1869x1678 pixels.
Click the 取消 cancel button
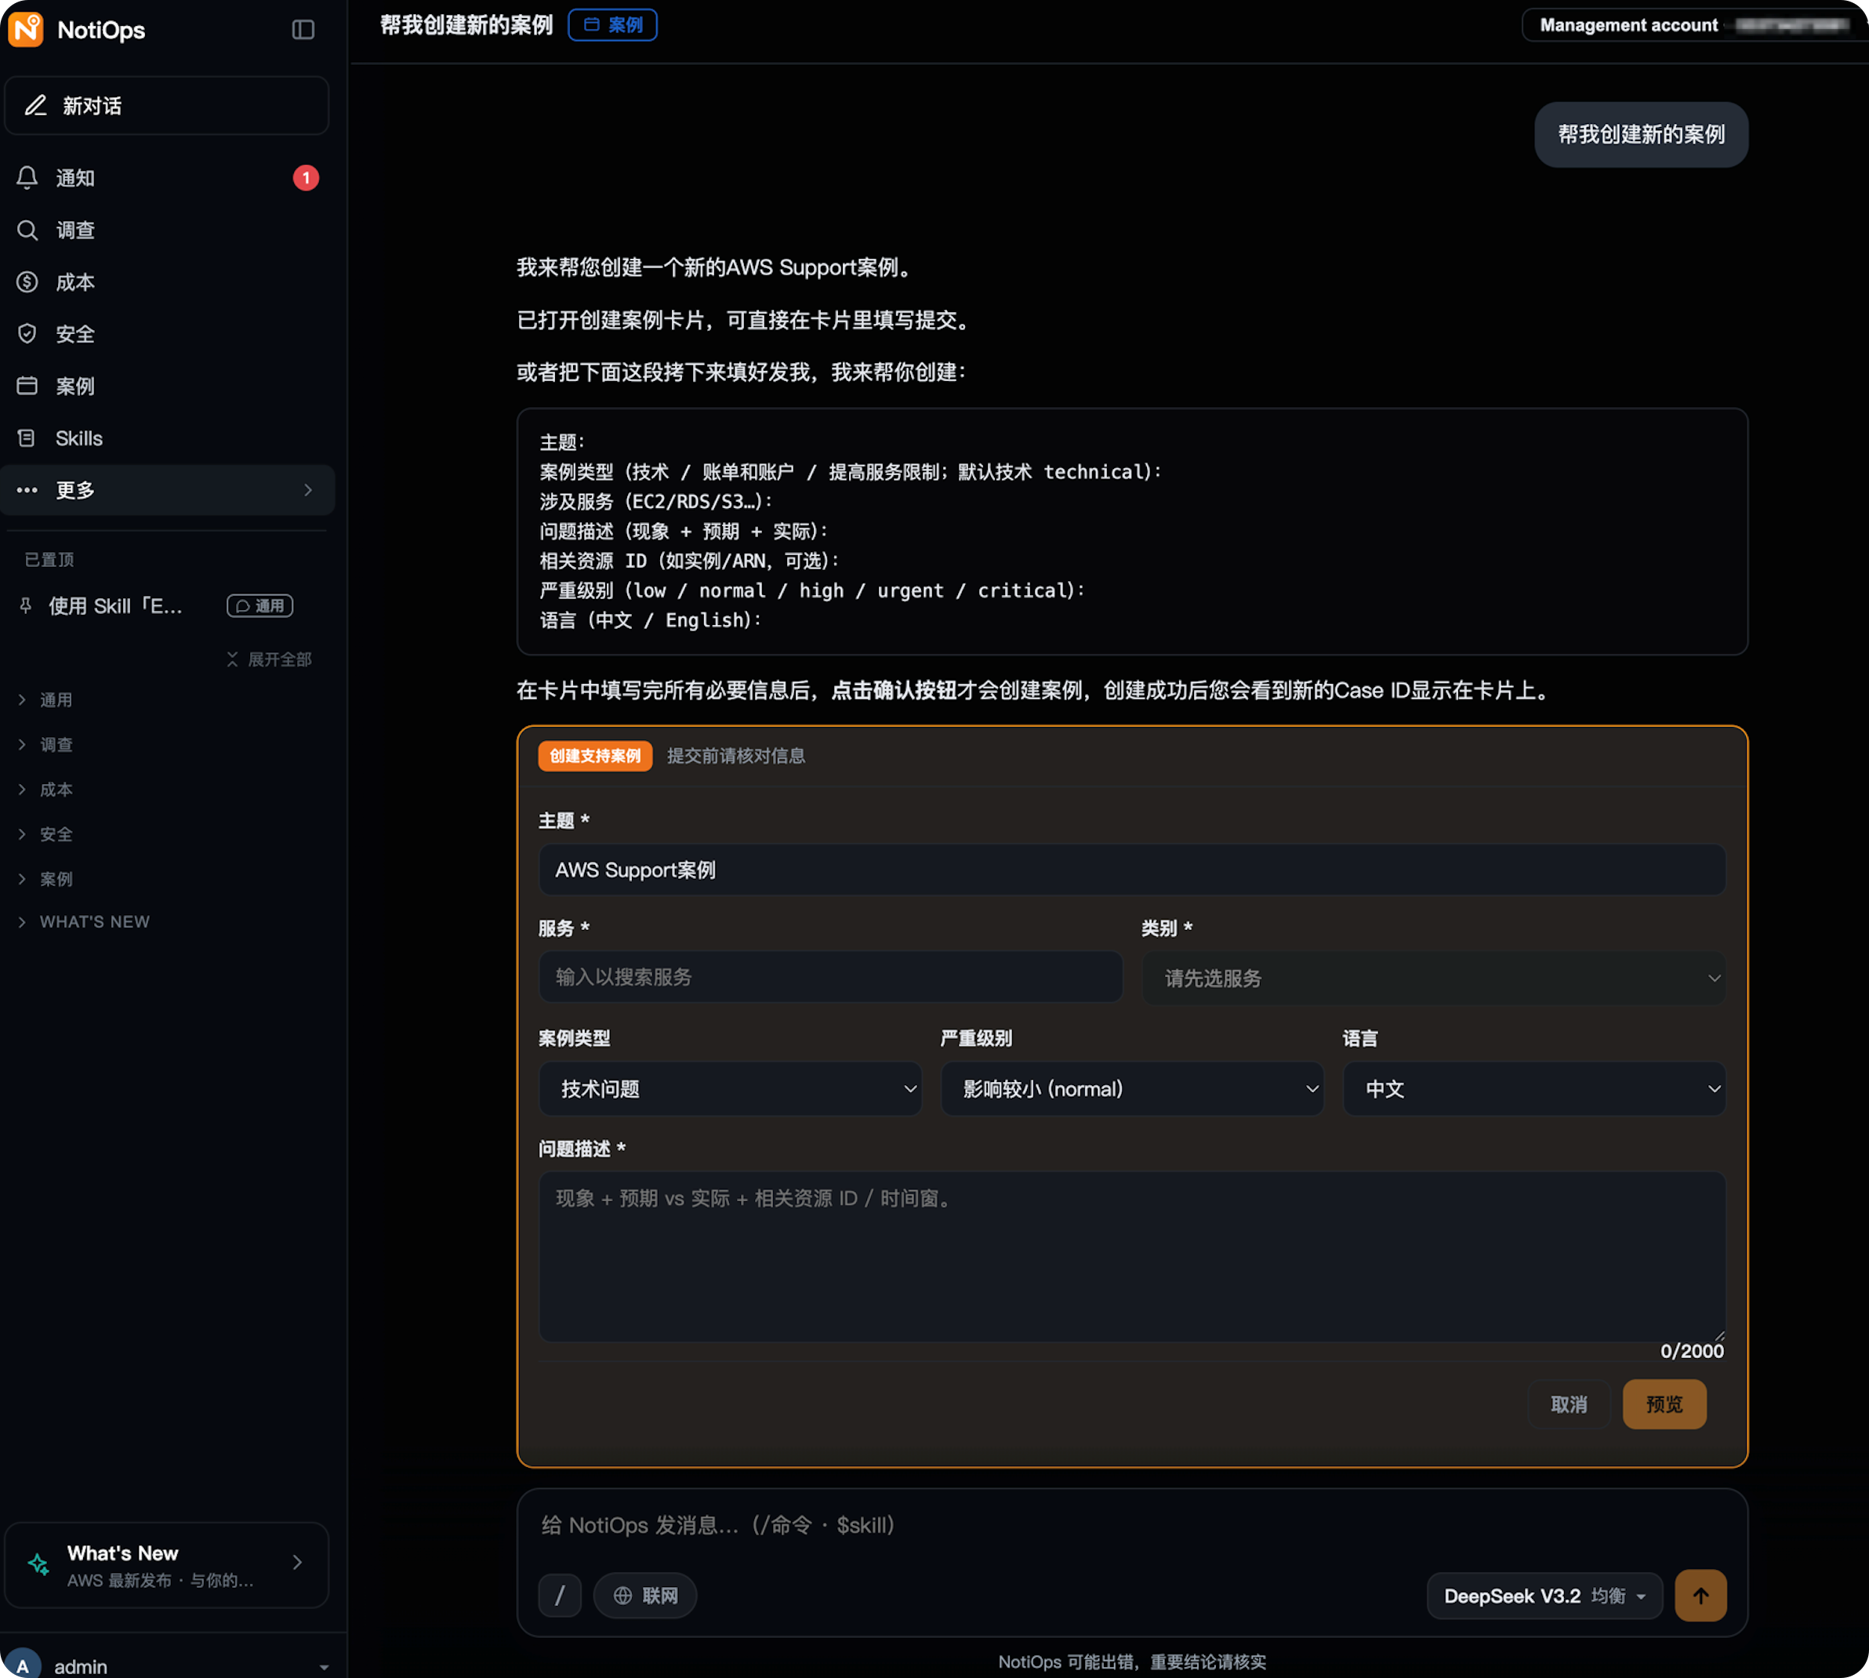click(x=1568, y=1404)
